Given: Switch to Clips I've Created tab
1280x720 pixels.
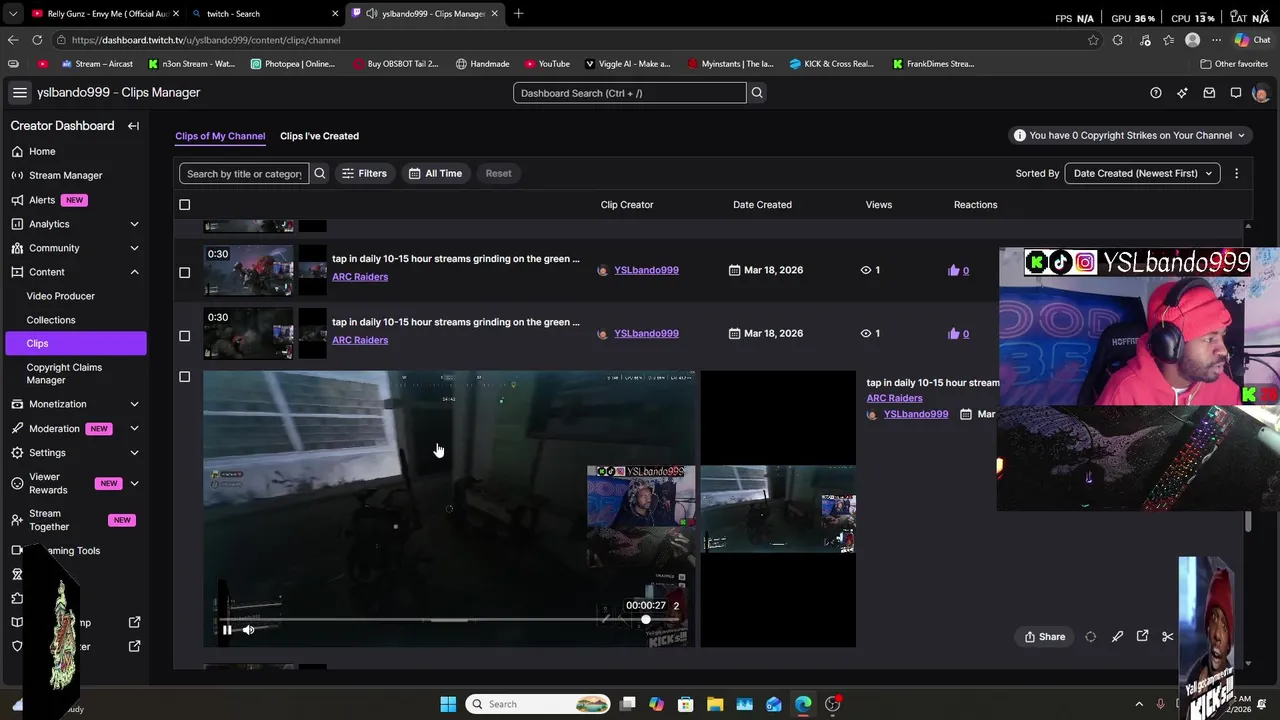Looking at the screenshot, I should click(x=319, y=136).
